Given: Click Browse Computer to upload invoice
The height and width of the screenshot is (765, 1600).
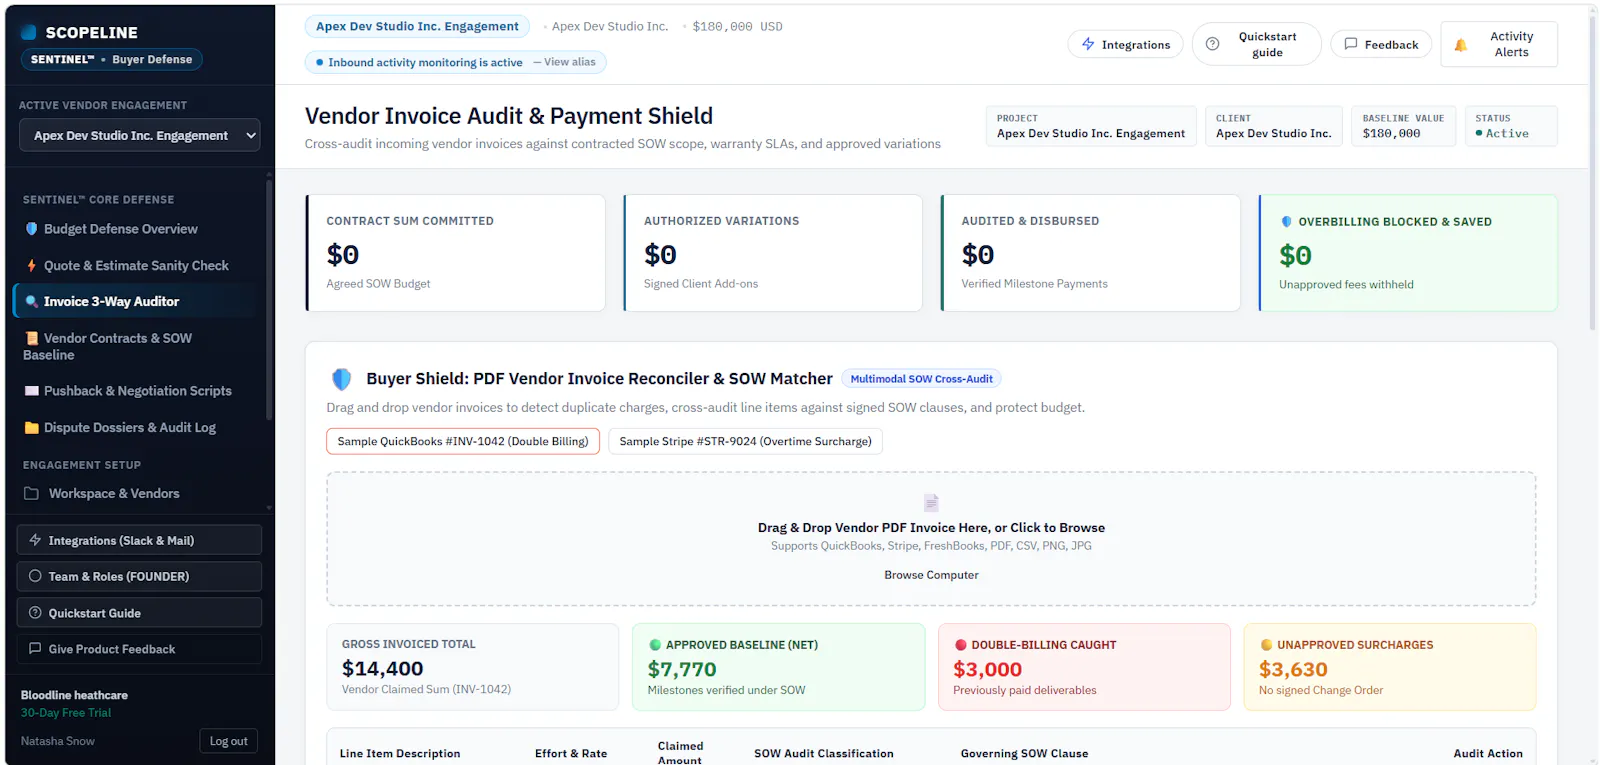Looking at the screenshot, I should 931,575.
